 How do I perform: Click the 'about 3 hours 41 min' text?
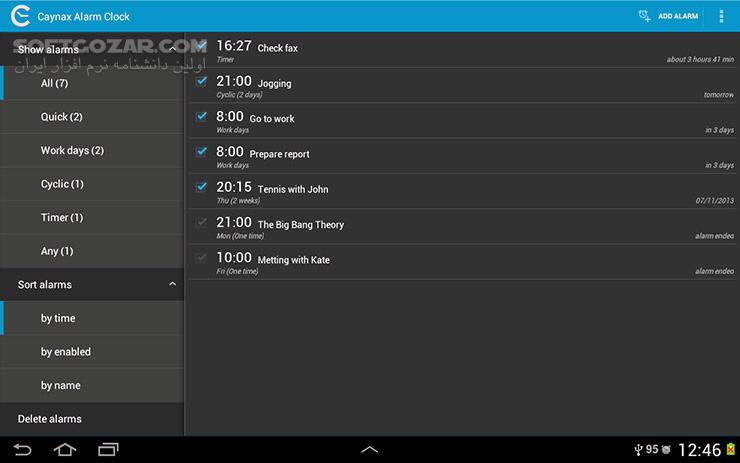point(700,59)
